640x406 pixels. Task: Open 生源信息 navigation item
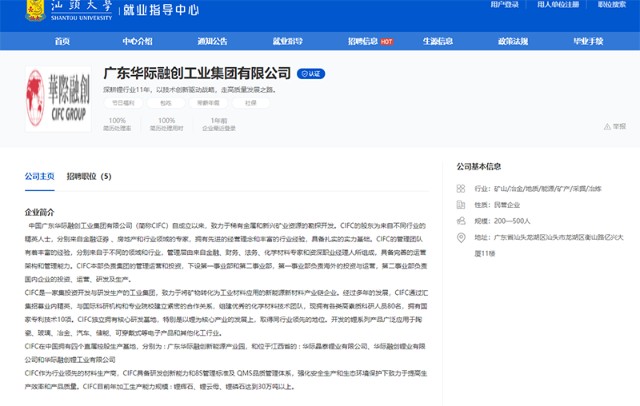[x=438, y=41]
